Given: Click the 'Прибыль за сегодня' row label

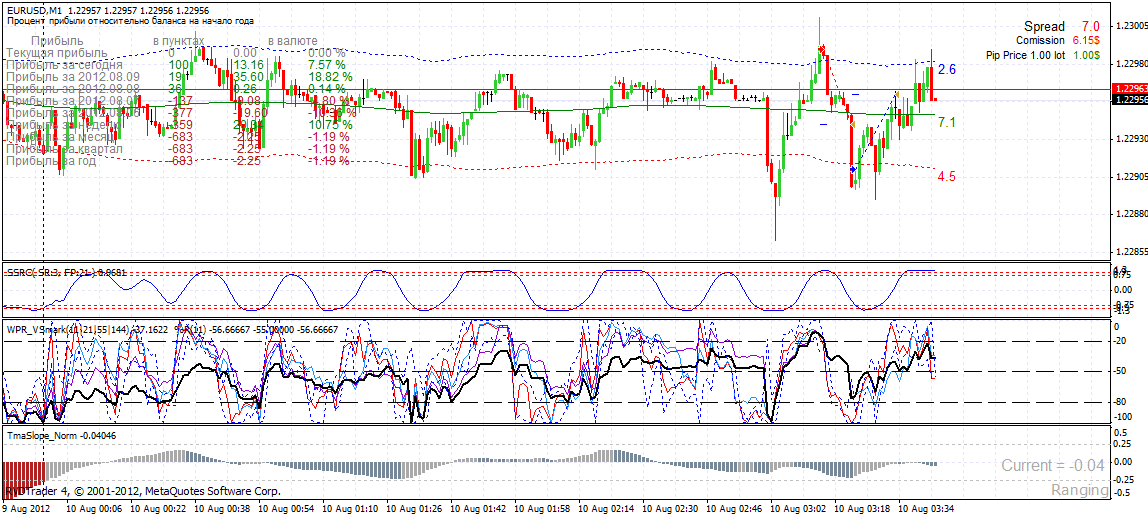Looking at the screenshot, I should pos(64,65).
